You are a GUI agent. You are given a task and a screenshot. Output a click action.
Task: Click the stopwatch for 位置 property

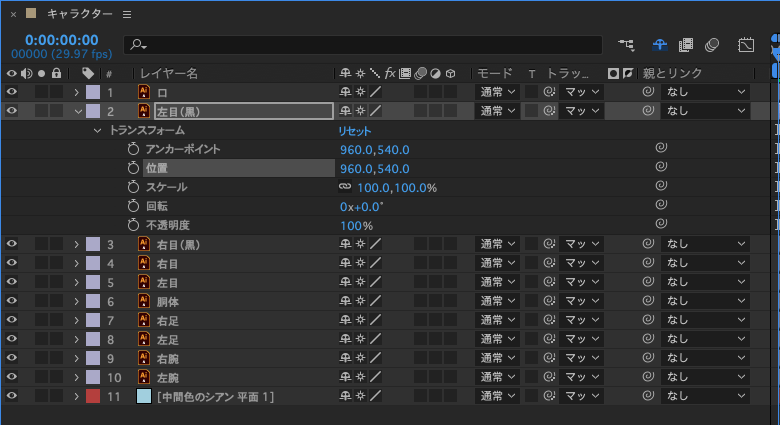tap(134, 168)
